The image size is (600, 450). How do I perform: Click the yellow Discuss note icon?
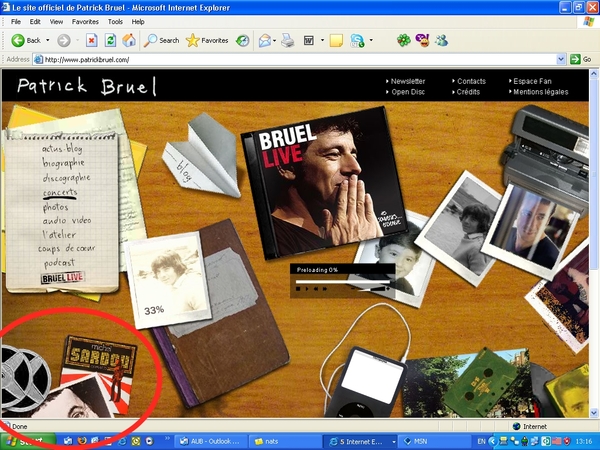point(336,40)
